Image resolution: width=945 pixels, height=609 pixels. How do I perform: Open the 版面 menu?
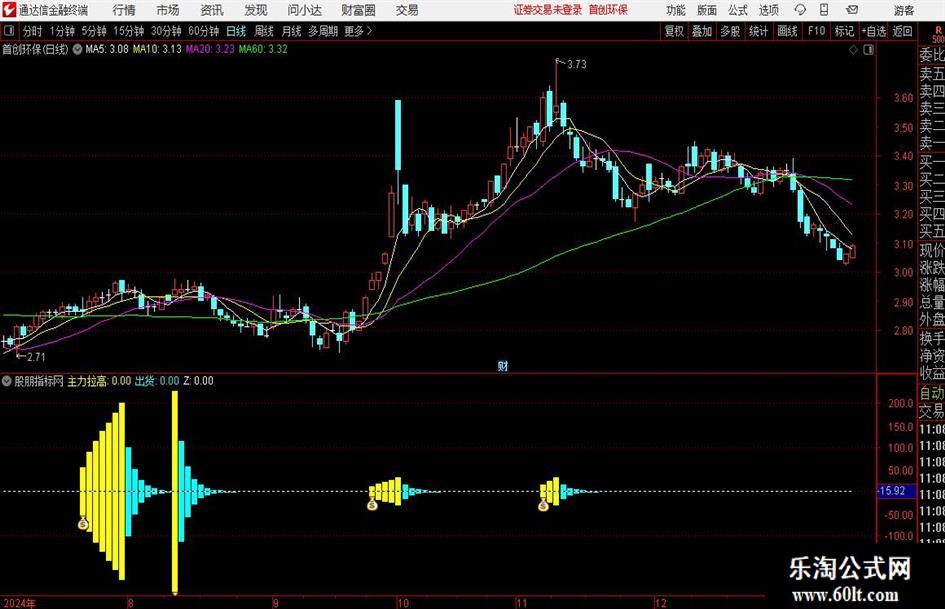pyautogui.click(x=706, y=10)
